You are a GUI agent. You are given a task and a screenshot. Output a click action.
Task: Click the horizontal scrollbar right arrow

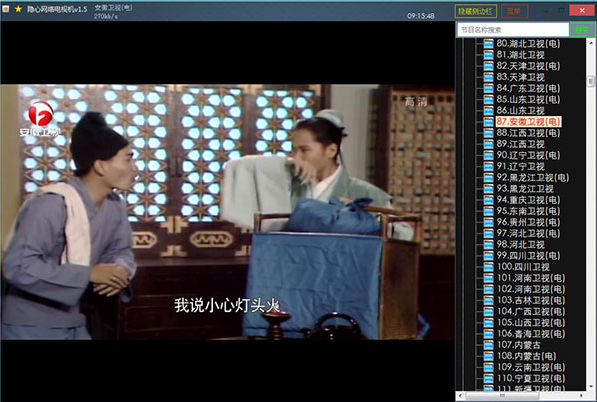[x=581, y=396]
